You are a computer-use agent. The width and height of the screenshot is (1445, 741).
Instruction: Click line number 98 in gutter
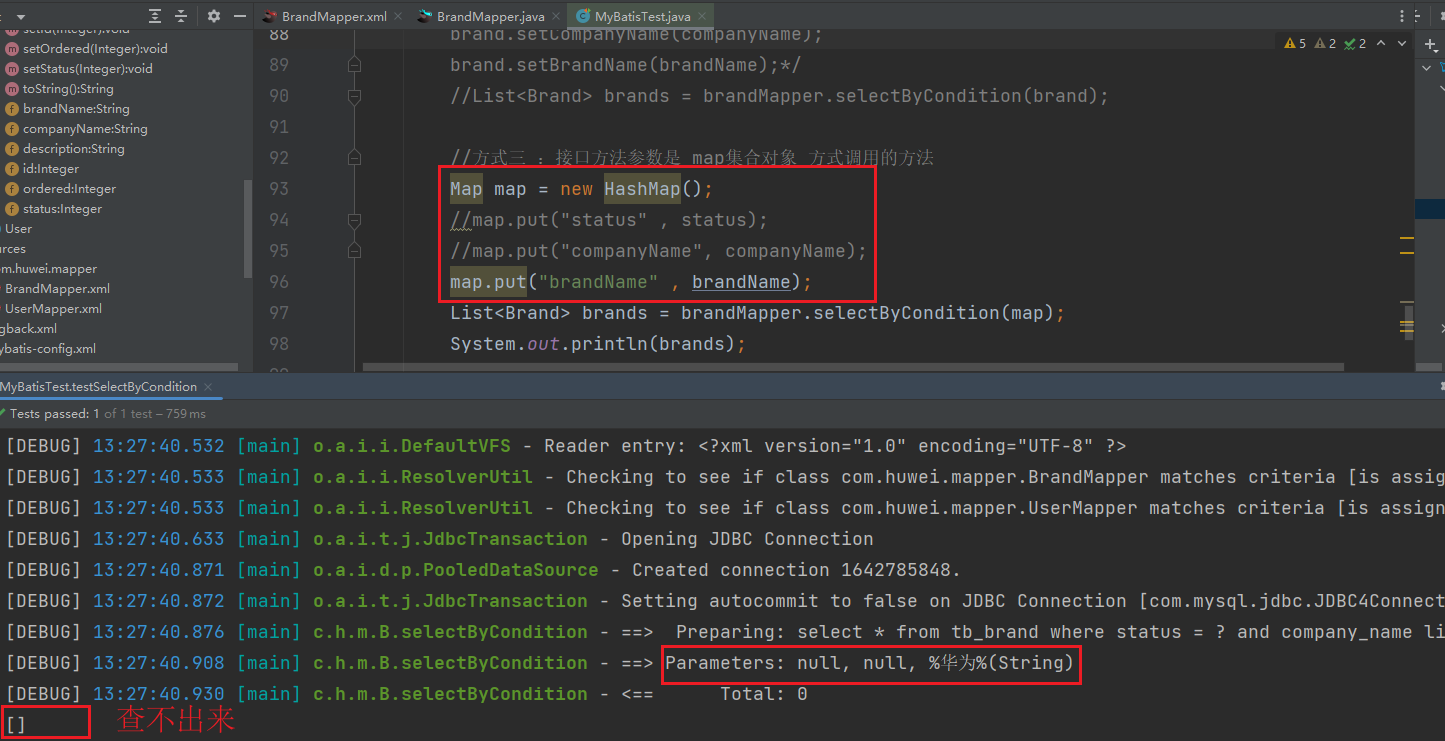[x=279, y=344]
